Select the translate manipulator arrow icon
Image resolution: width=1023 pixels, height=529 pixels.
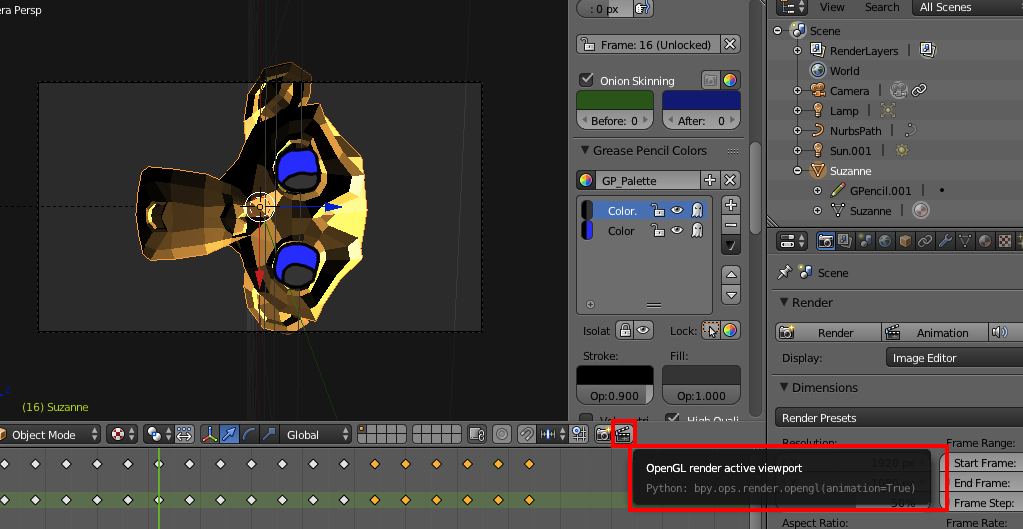(x=229, y=434)
